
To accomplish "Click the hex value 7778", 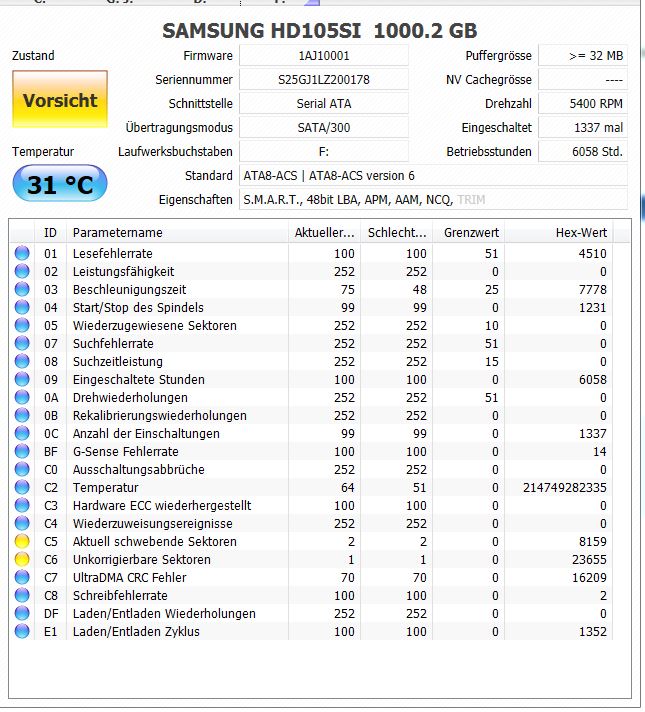I will [593, 289].
